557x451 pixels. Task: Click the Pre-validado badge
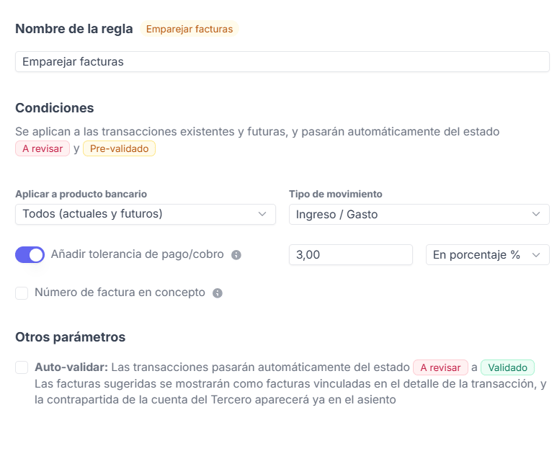tap(119, 148)
